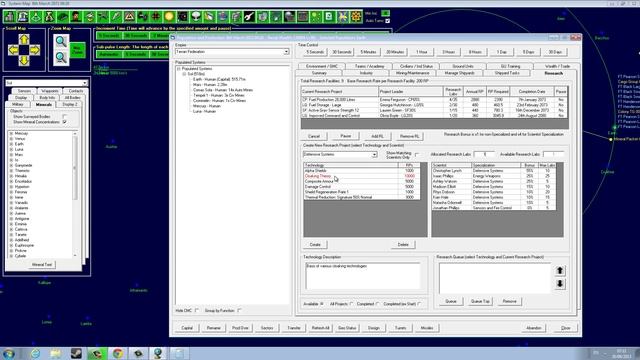
Task: Select the Available radio option
Action: click(x=322, y=304)
